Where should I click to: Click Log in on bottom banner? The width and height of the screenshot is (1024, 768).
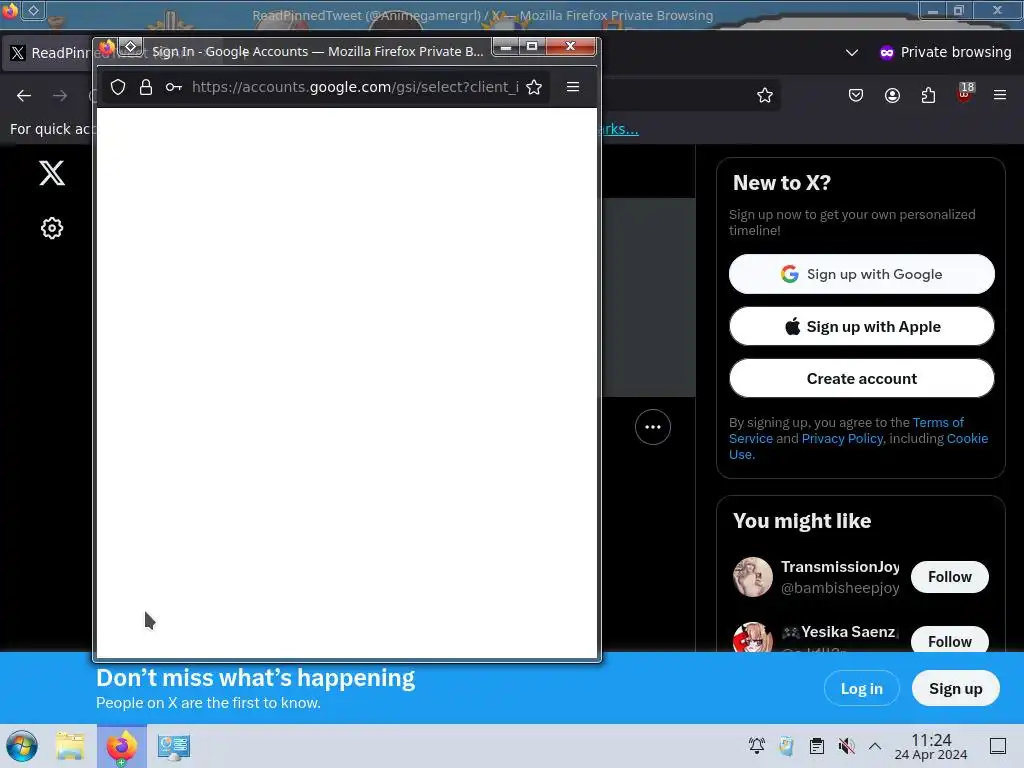(x=861, y=688)
